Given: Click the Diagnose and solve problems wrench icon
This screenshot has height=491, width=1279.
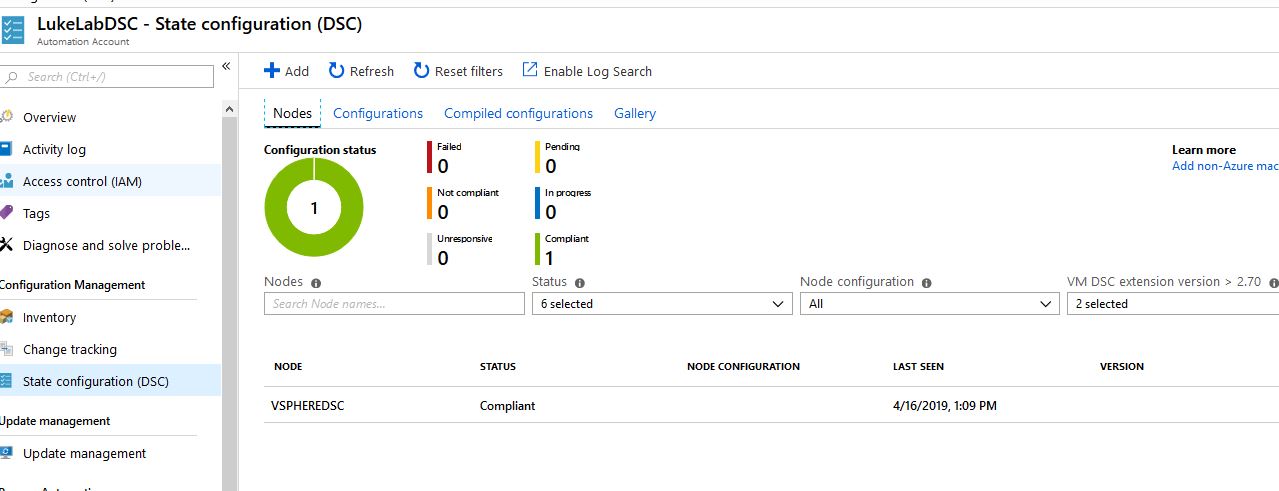Looking at the screenshot, I should click(x=7, y=245).
